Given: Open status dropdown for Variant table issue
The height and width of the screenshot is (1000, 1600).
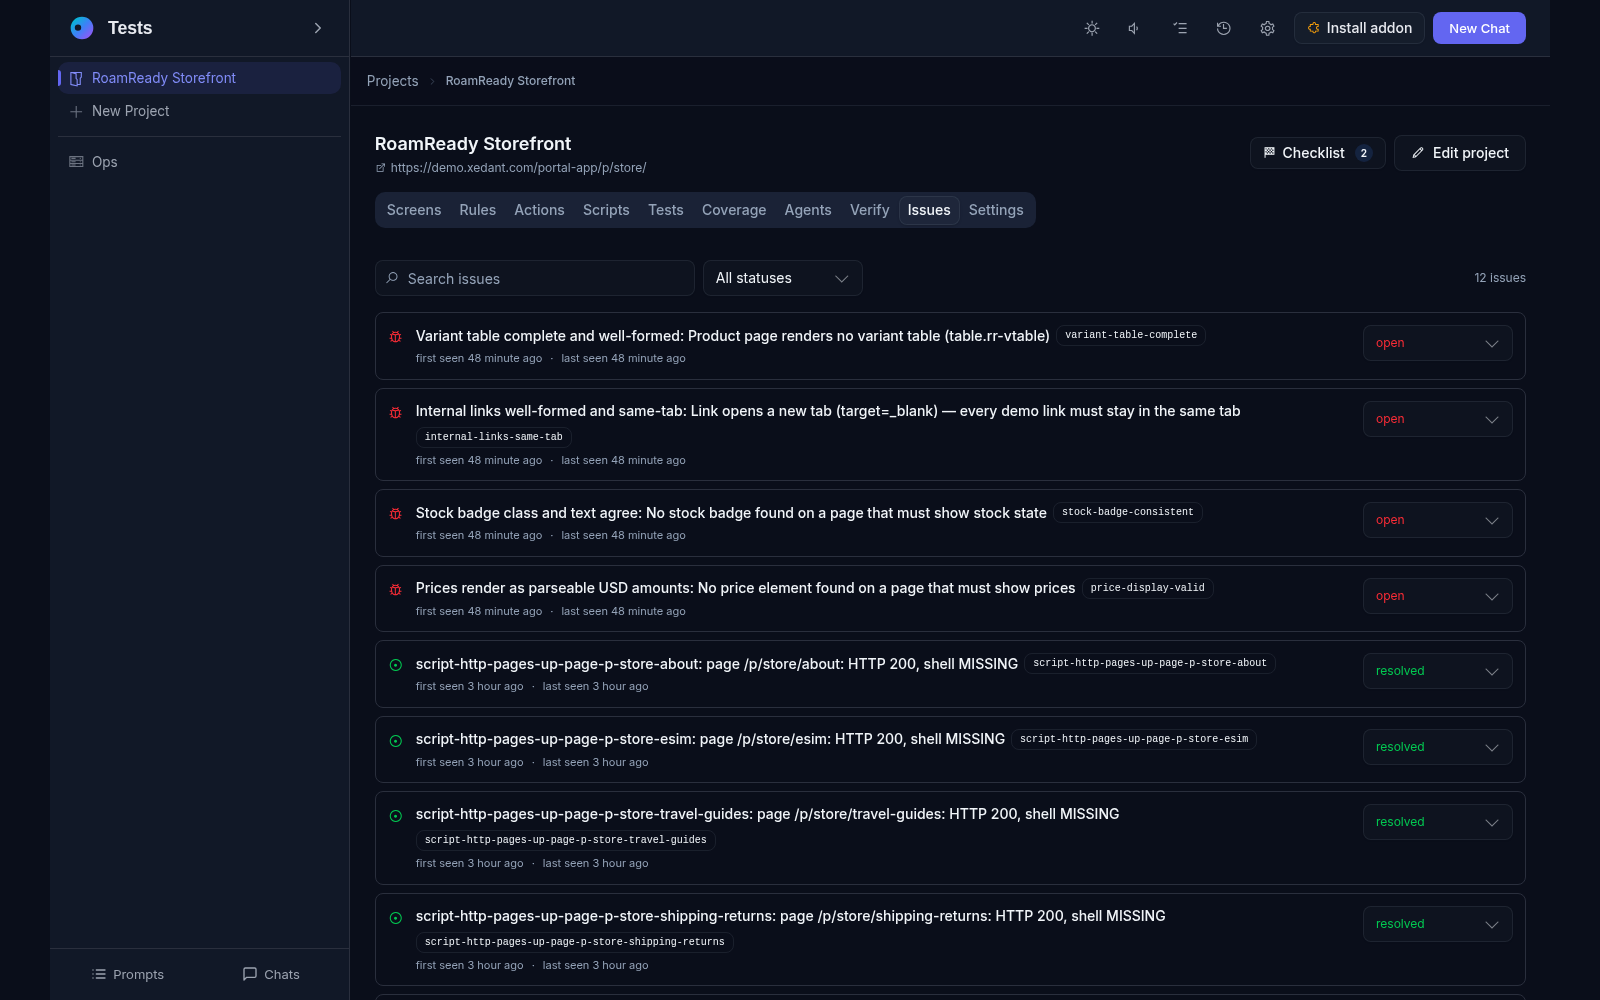Looking at the screenshot, I should pos(1438,343).
